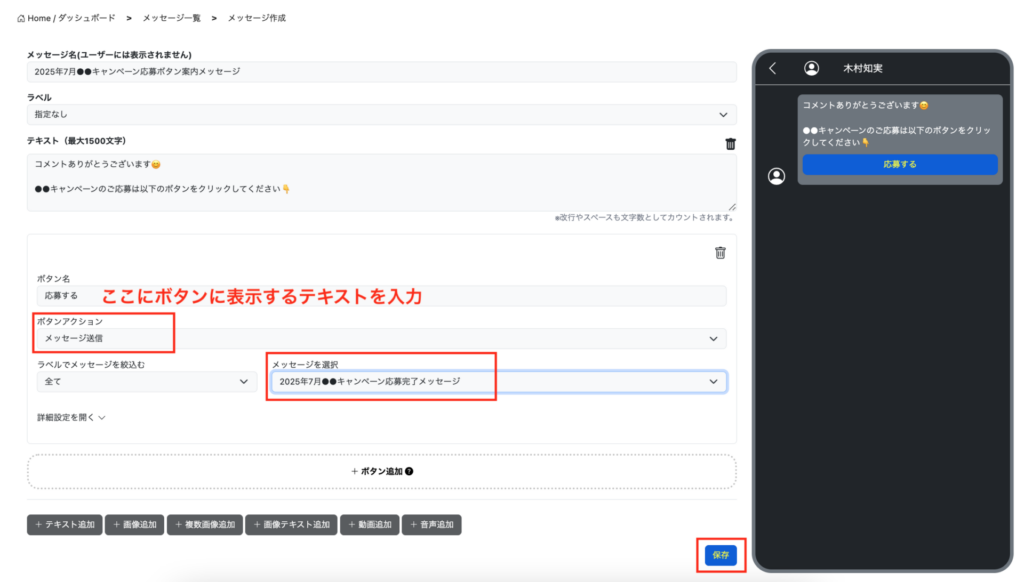Click the profile icon in preview header

pos(811,68)
